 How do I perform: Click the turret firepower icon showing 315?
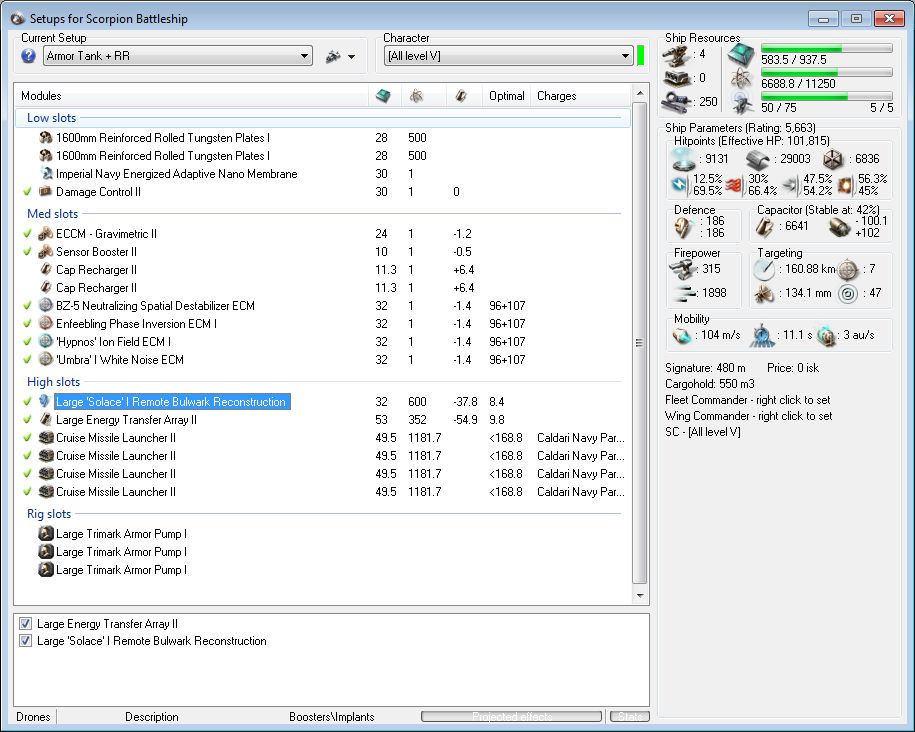point(682,269)
